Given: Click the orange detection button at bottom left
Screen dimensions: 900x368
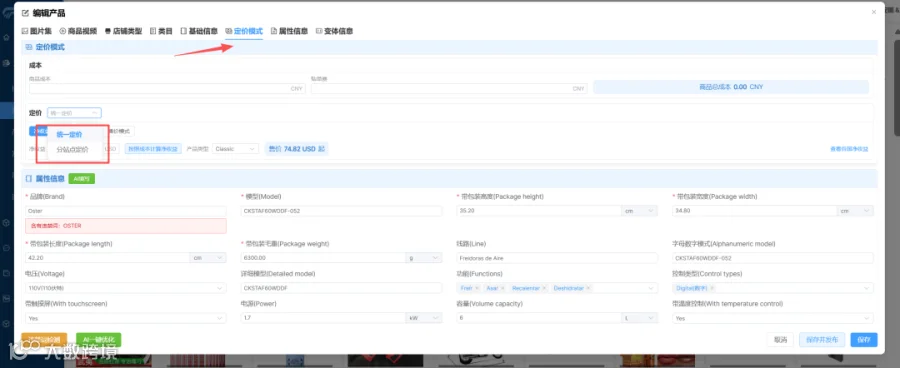Looking at the screenshot, I should (x=44, y=340).
